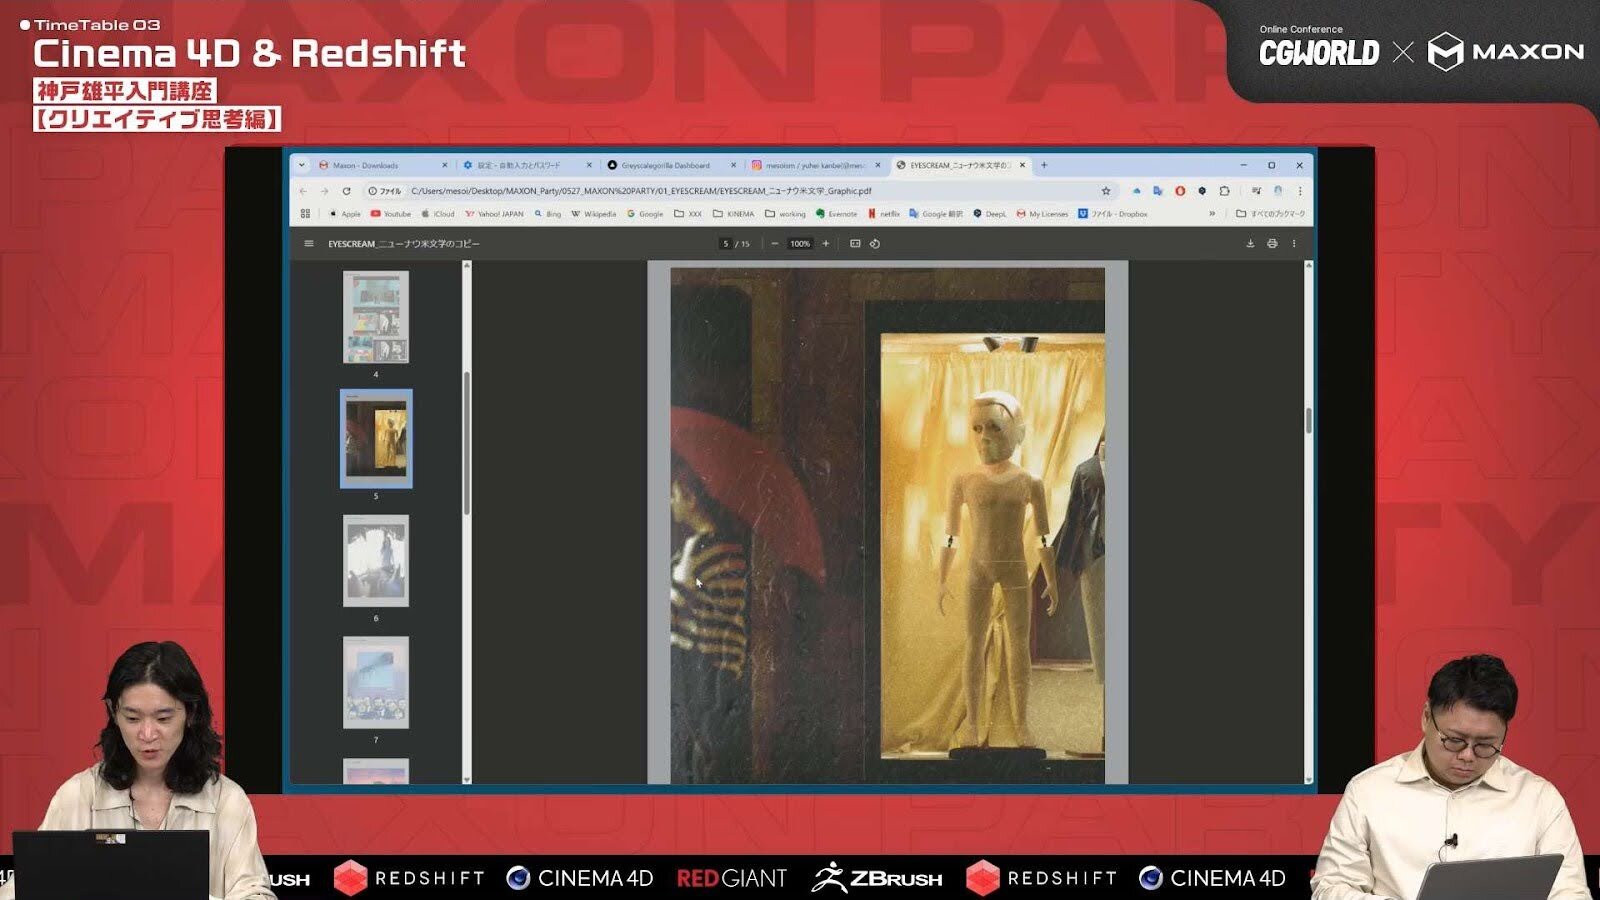The width and height of the screenshot is (1600, 900).
Task: Expand the tab search dropdown arrow
Action: 302,165
